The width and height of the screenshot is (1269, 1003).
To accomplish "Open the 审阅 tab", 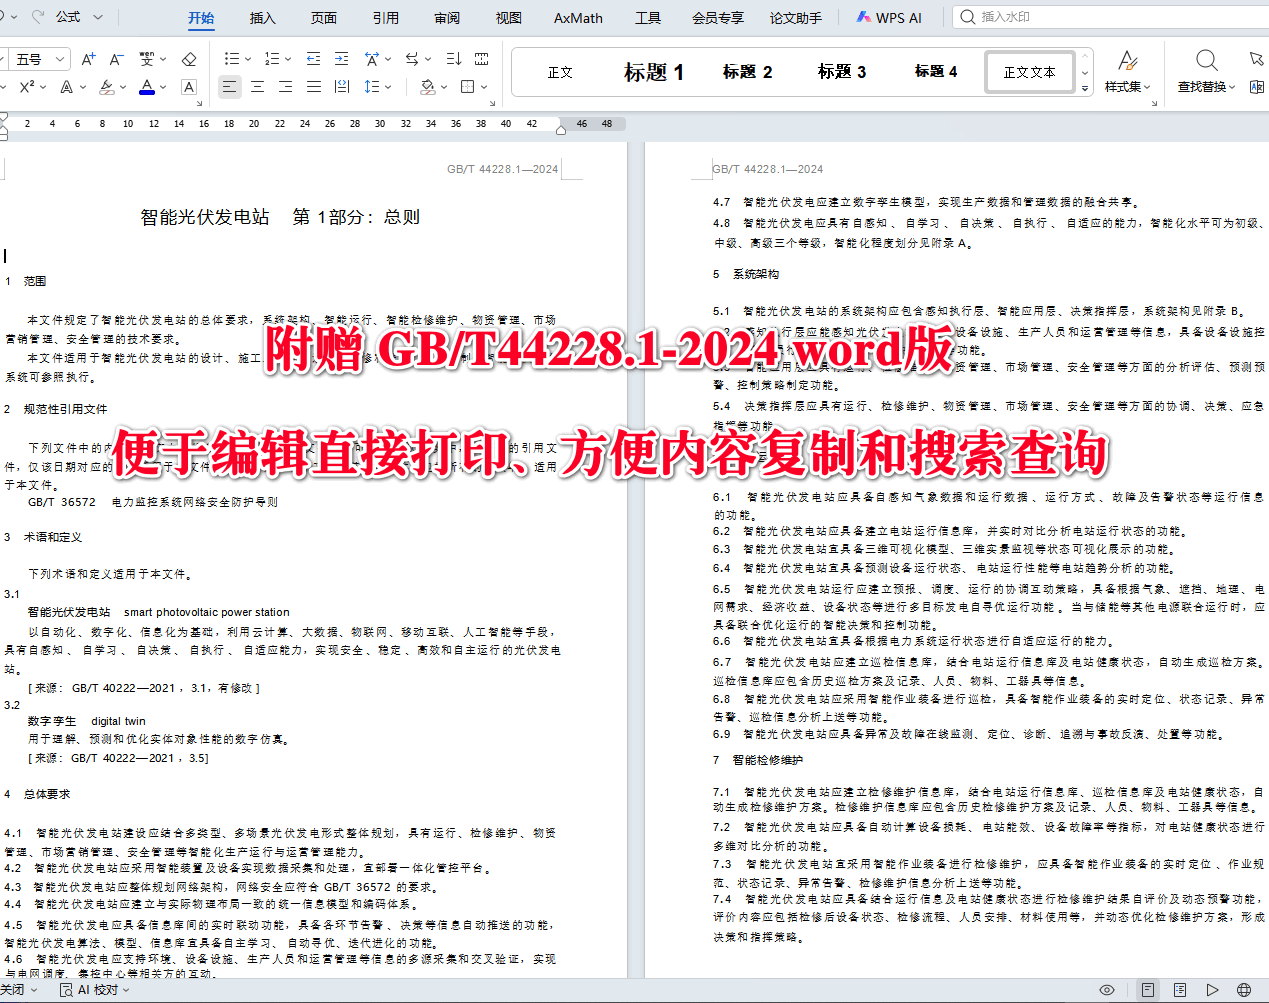I will click(x=447, y=18).
